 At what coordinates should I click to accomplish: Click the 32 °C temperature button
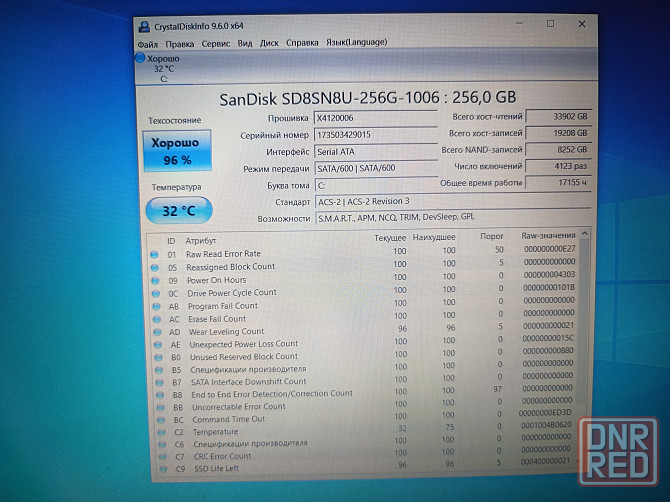point(179,211)
